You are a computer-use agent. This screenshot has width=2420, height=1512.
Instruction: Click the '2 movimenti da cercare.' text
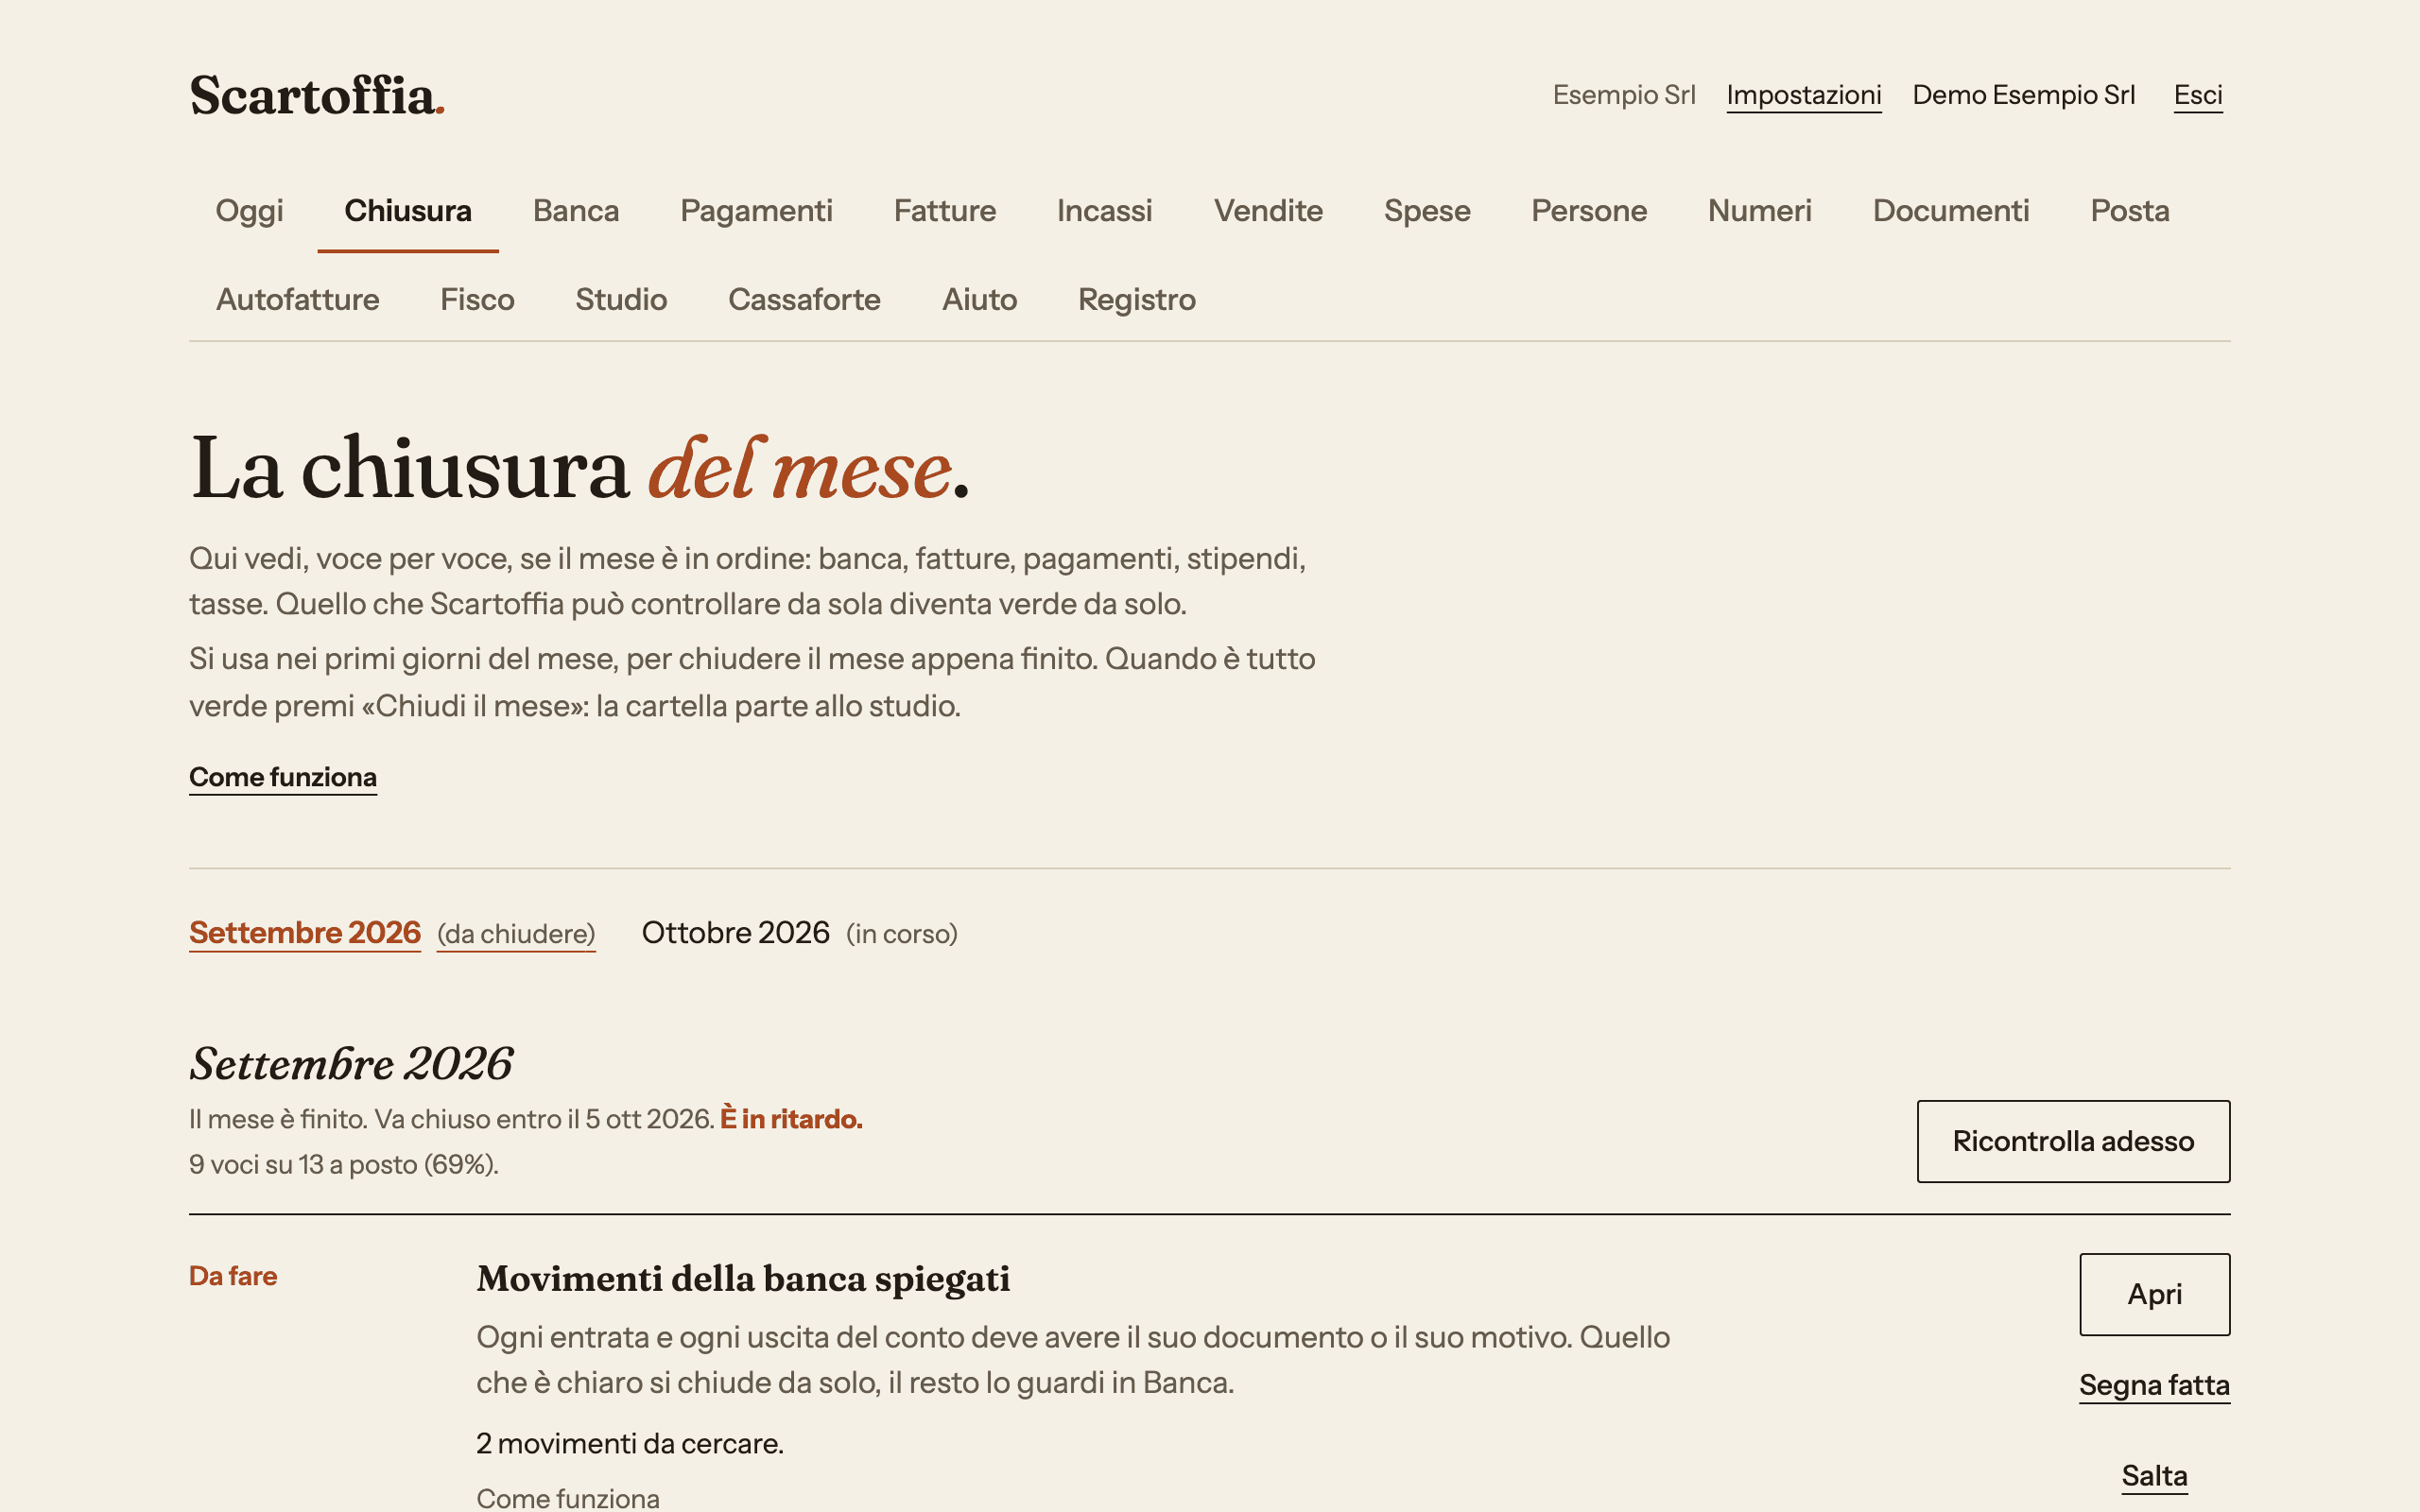pos(630,1443)
